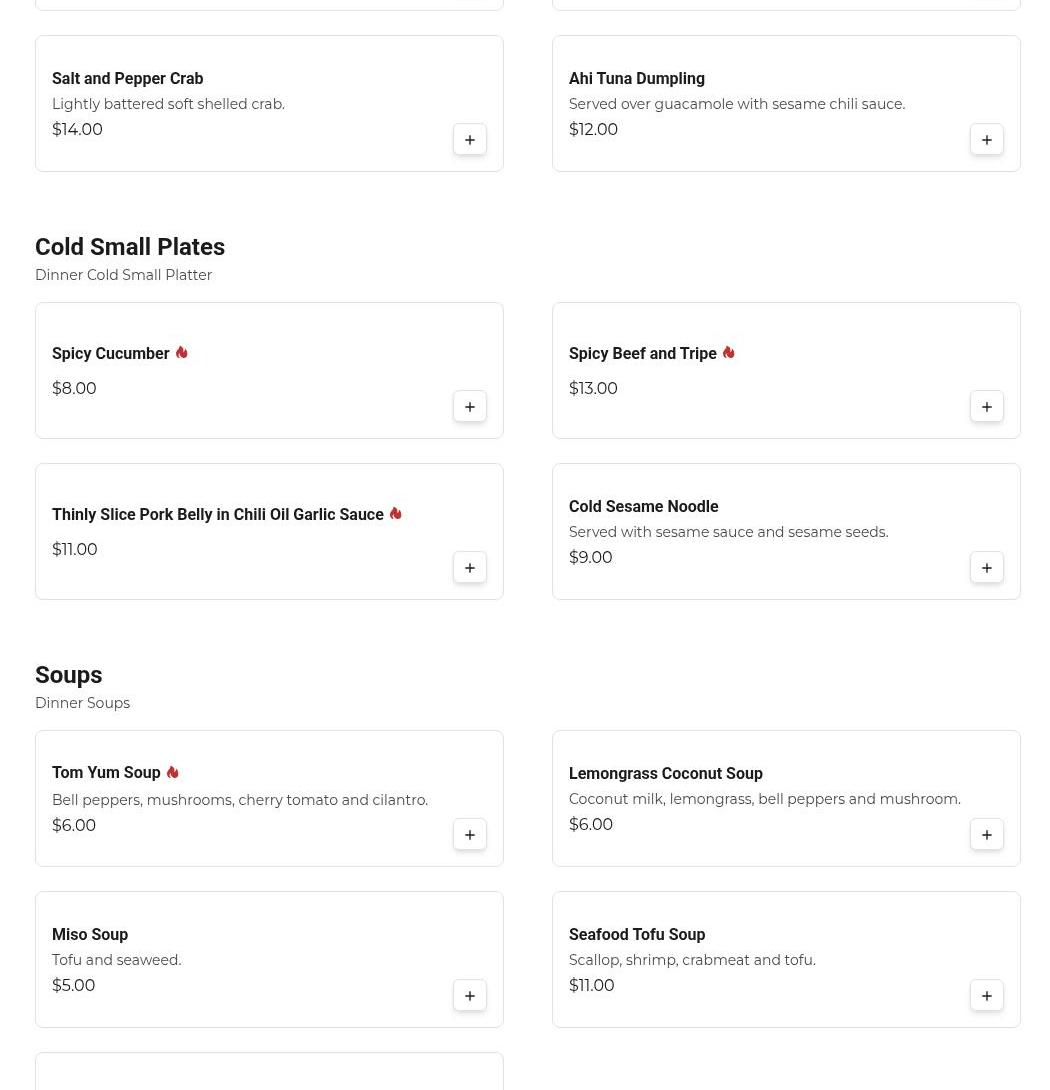Add Salt and Pepper Crab to order

(469, 140)
